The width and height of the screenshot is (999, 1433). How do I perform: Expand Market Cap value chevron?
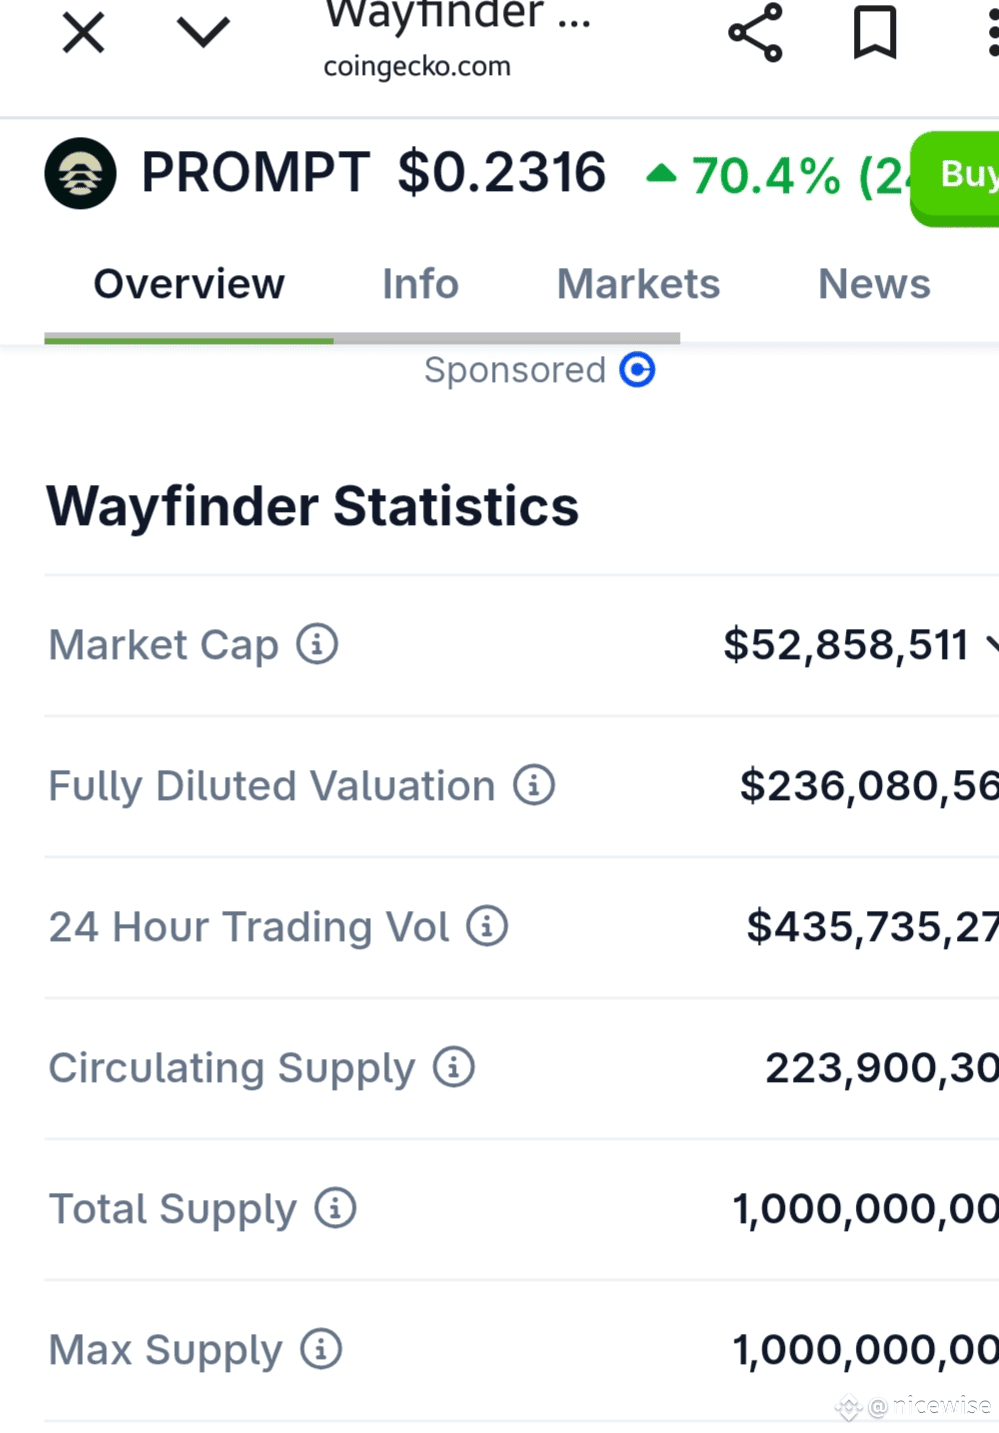991,645
